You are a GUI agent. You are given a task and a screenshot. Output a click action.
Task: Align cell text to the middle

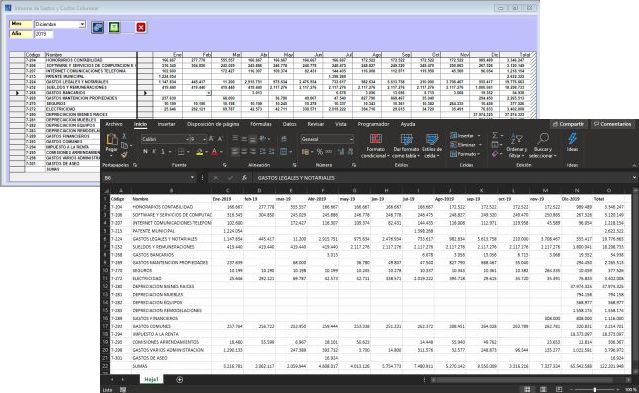(x=244, y=139)
